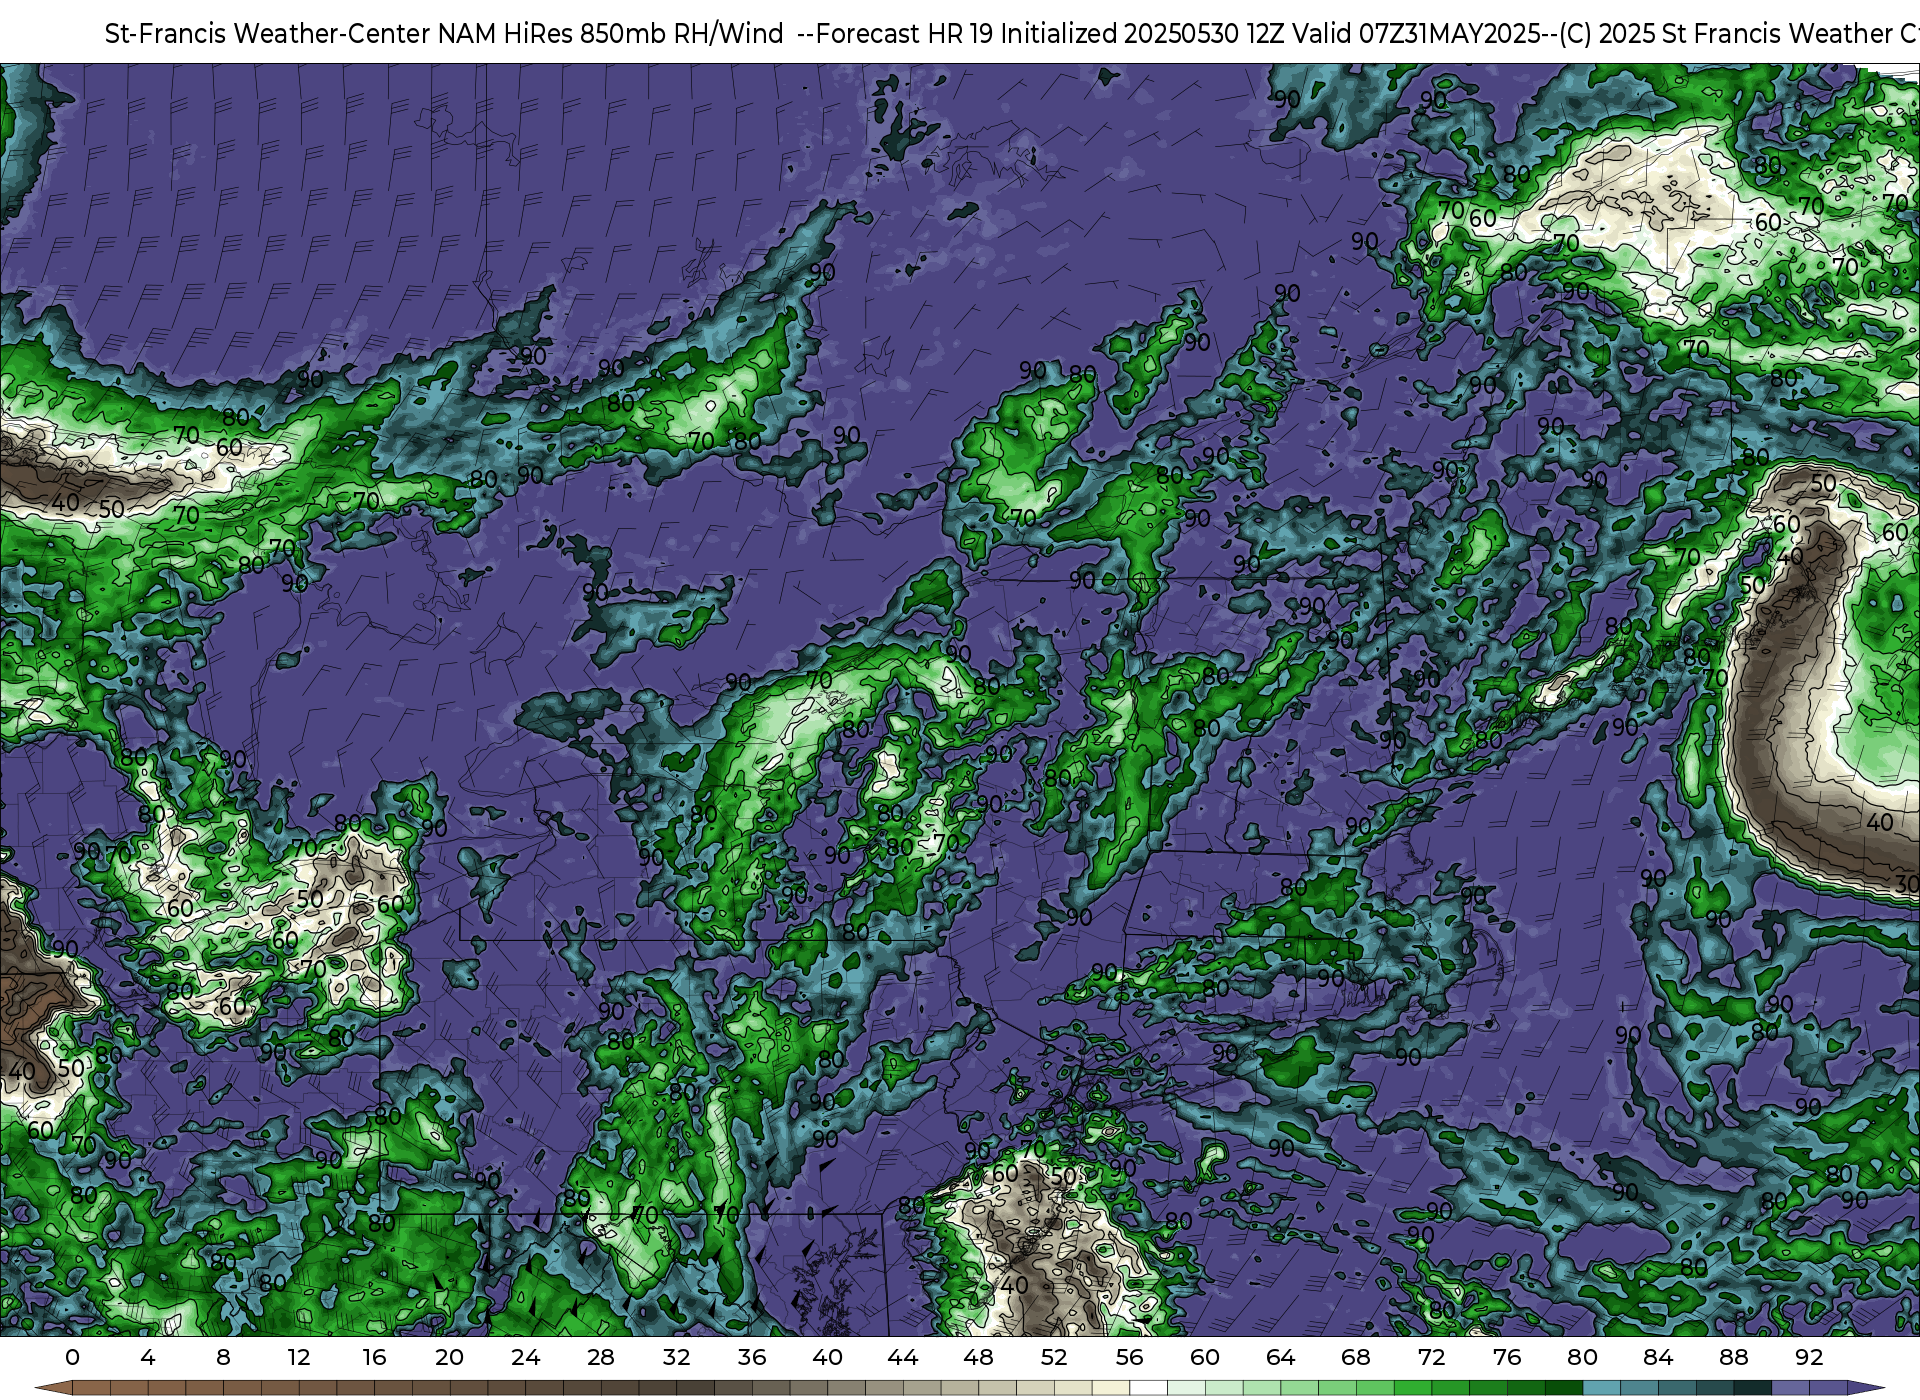Click the "92" color bar legend label
This screenshot has width=1920, height=1400.
[x=1809, y=1357]
